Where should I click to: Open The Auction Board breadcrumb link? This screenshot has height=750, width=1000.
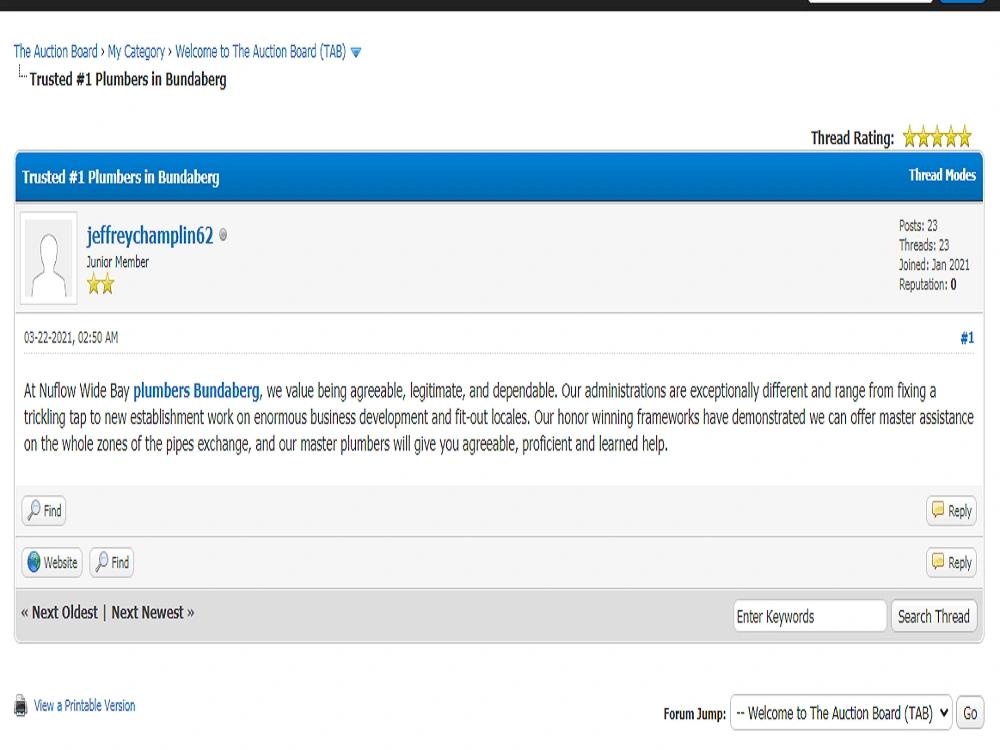pyautogui.click(x=55, y=51)
